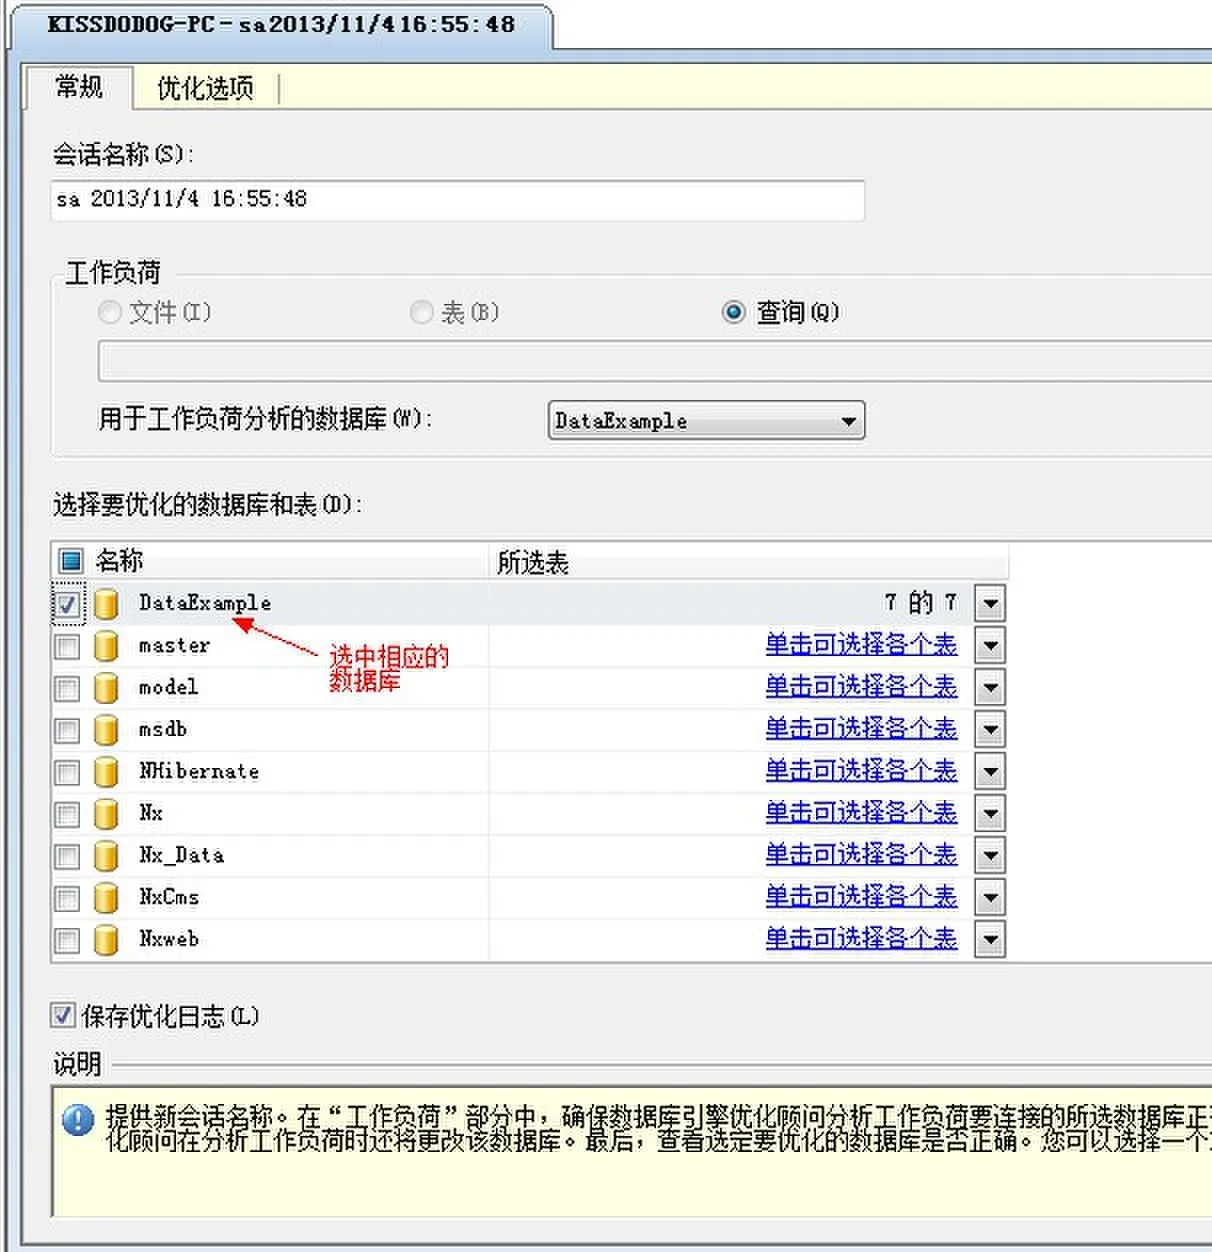Open table dropdown arrow for master row
Image resolution: width=1212 pixels, height=1252 pixels.
[990, 645]
